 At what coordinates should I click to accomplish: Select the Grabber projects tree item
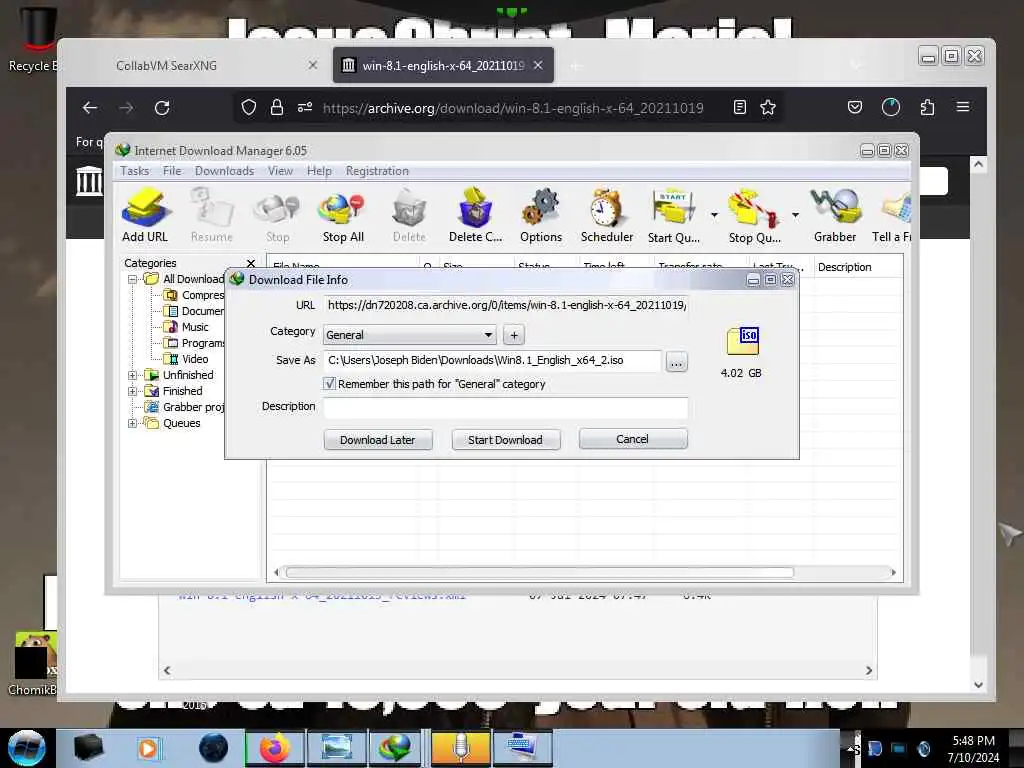[184, 408]
